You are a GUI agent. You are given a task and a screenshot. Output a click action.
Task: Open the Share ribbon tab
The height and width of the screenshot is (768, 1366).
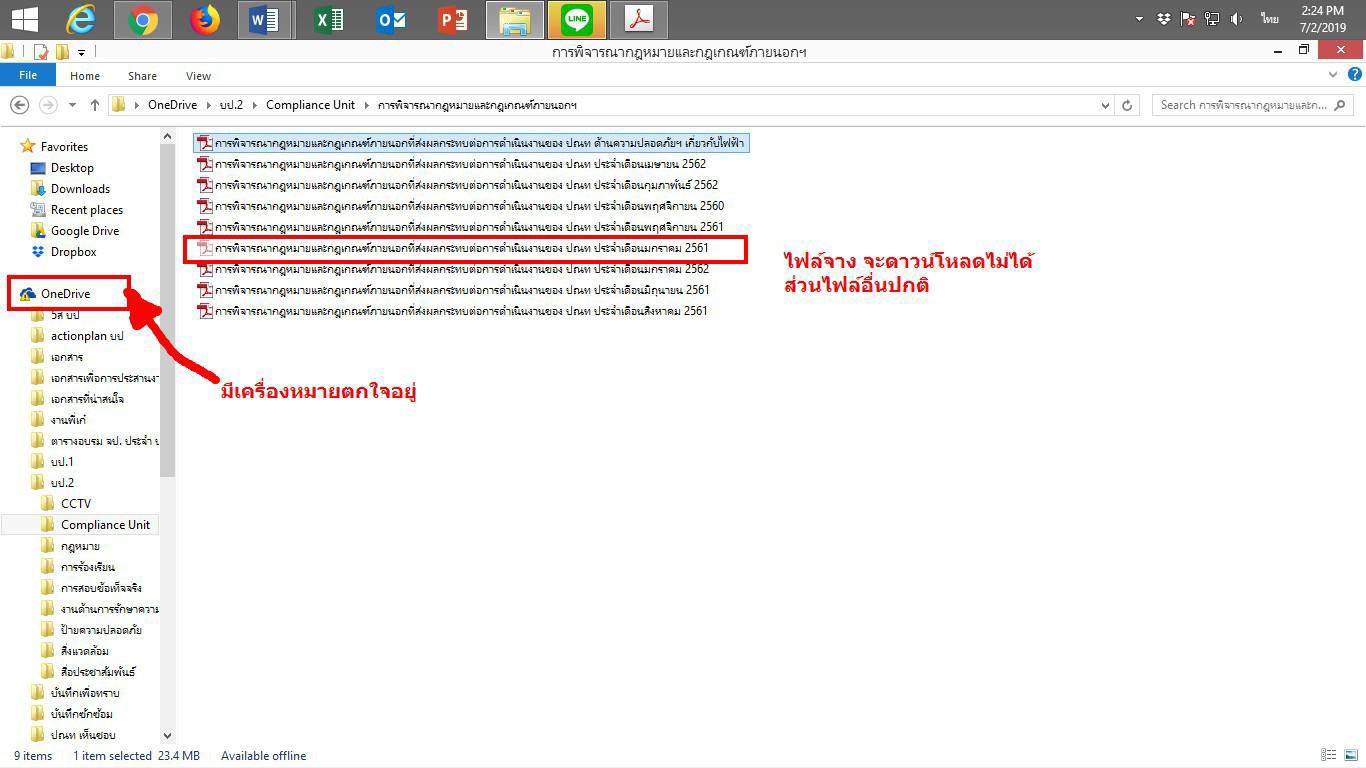(142, 76)
